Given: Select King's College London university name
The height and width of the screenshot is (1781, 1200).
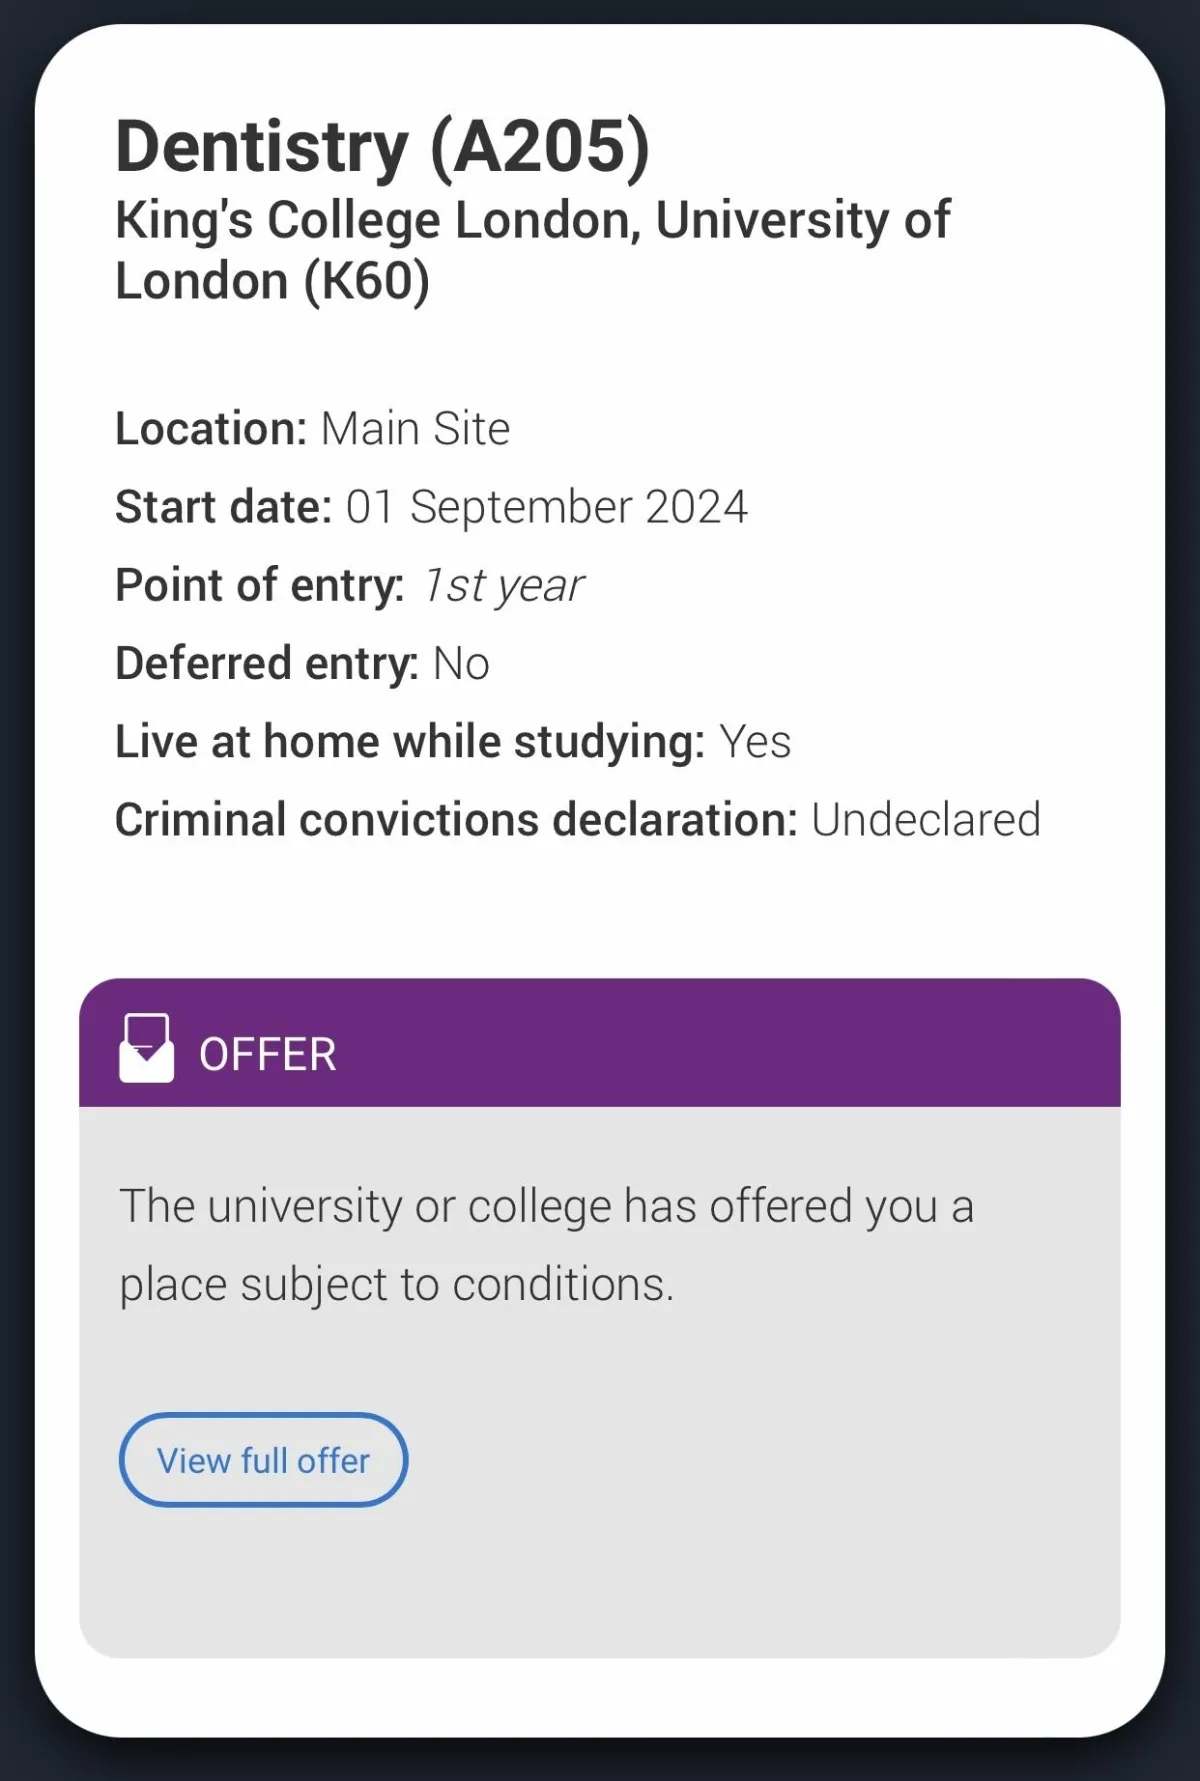Looking at the screenshot, I should pos(532,250).
